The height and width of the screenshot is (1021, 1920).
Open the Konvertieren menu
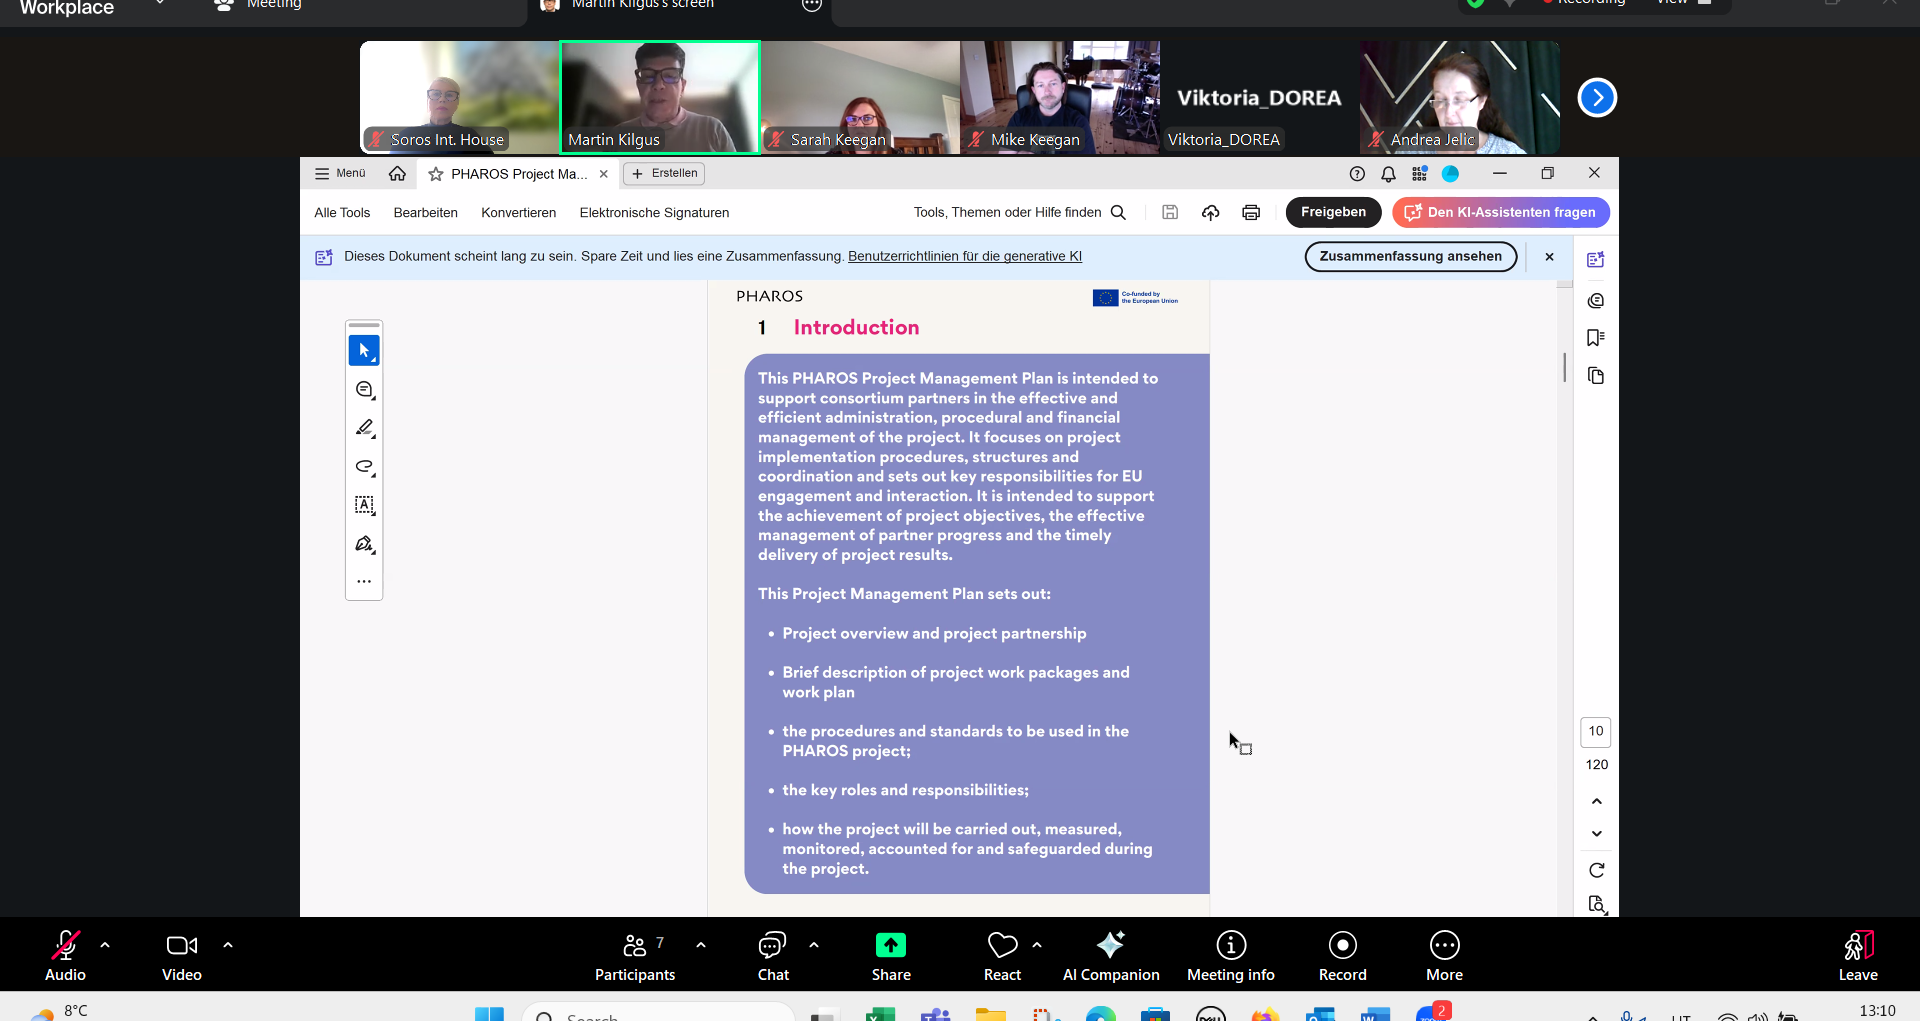coord(518,213)
